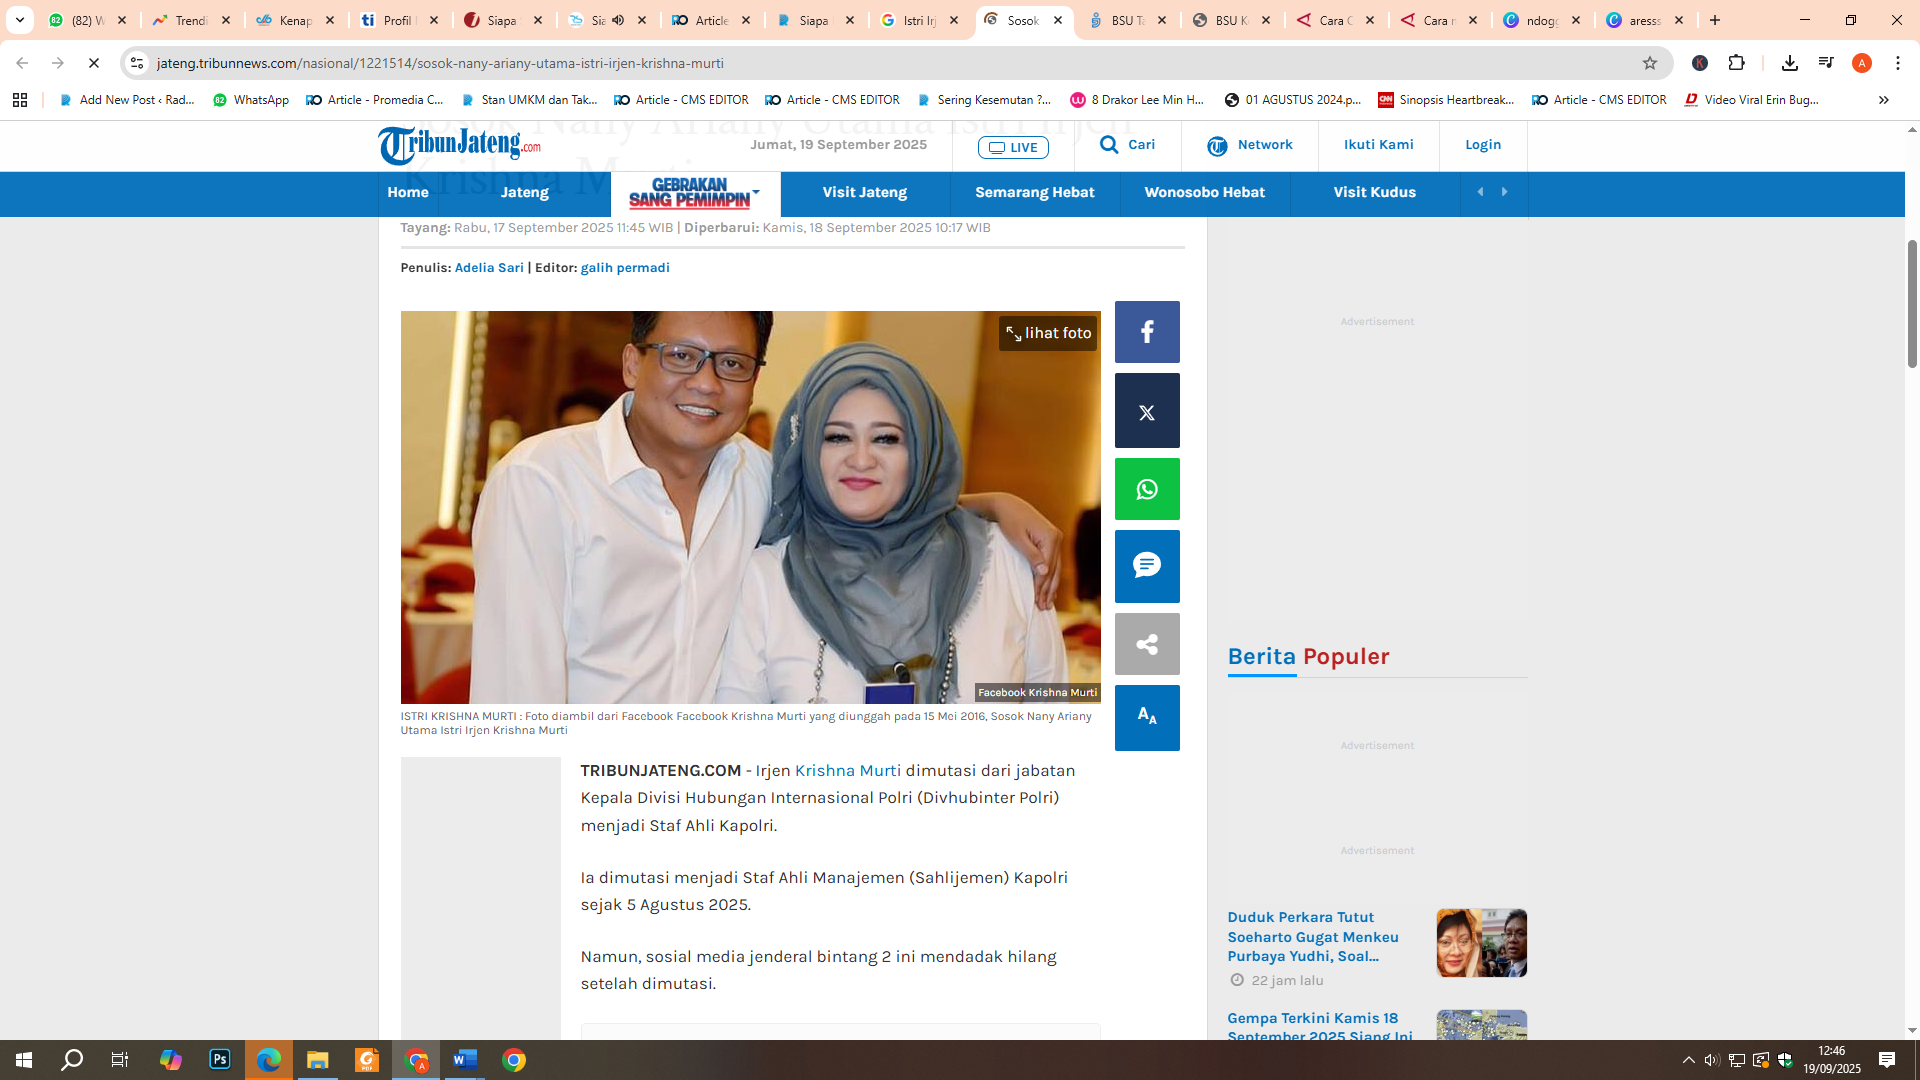Open Gempa Terkini Kamis 18 September article
Image resolution: width=1920 pixels, height=1080 pixels.
[x=1320, y=1027]
